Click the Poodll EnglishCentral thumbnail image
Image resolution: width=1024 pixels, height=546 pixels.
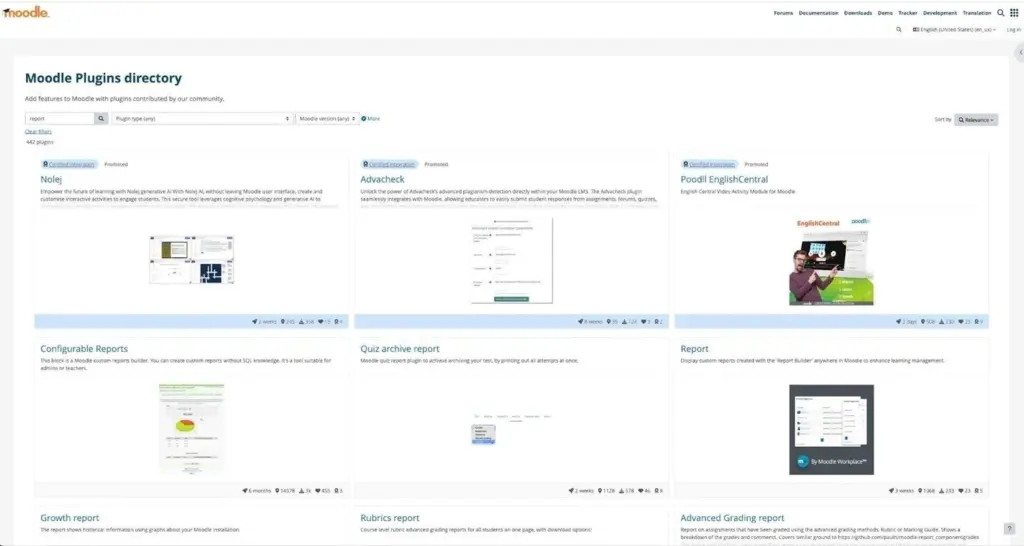[x=831, y=261]
